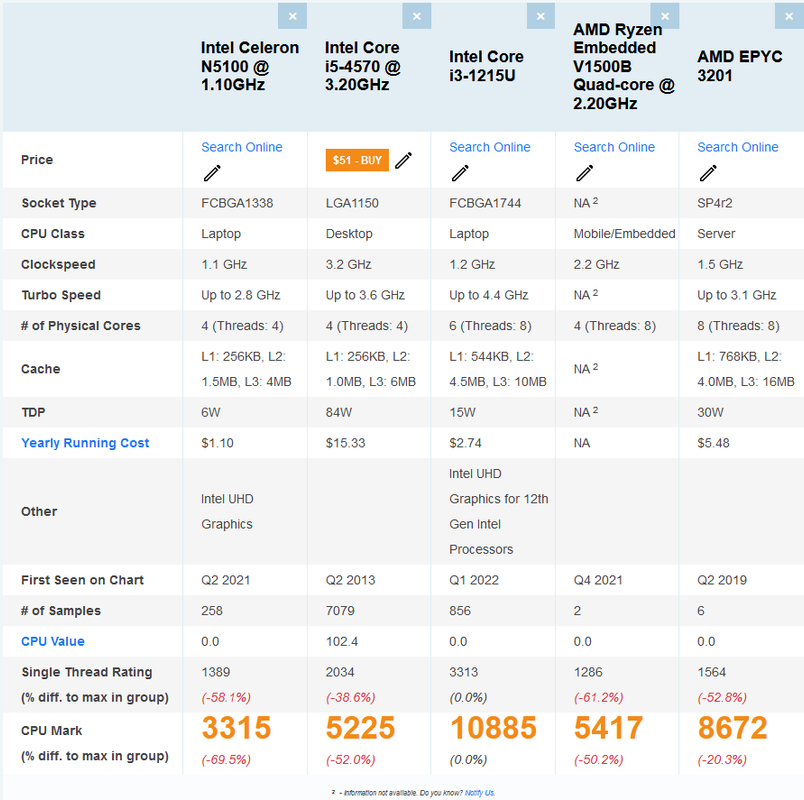Click CPU Mark difference (-69.5%)

click(226, 759)
